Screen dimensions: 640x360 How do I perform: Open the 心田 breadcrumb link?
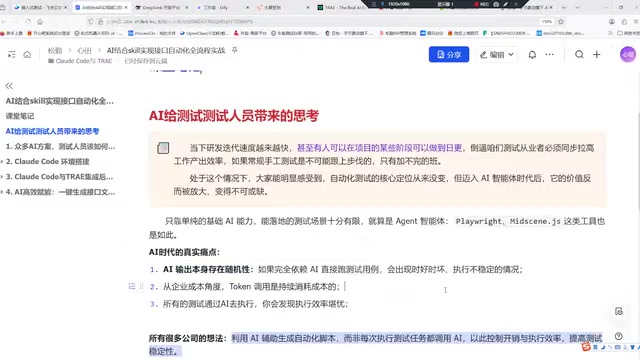[x=84, y=51]
